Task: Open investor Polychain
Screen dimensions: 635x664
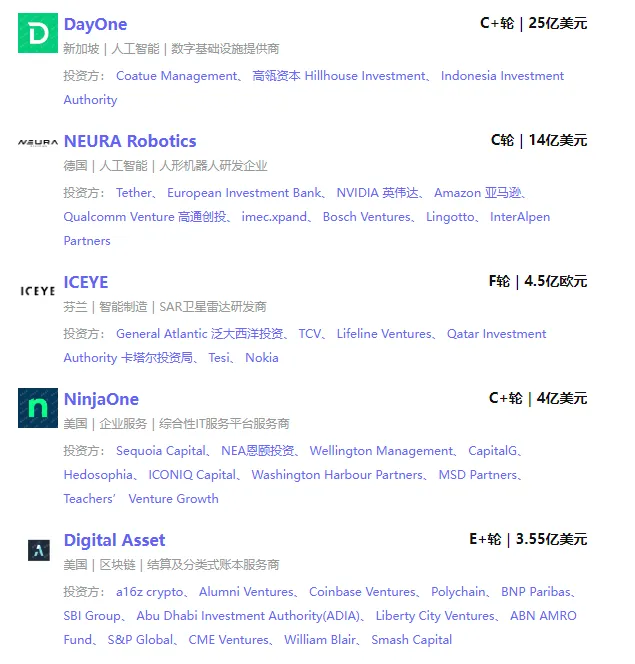Action: (458, 592)
